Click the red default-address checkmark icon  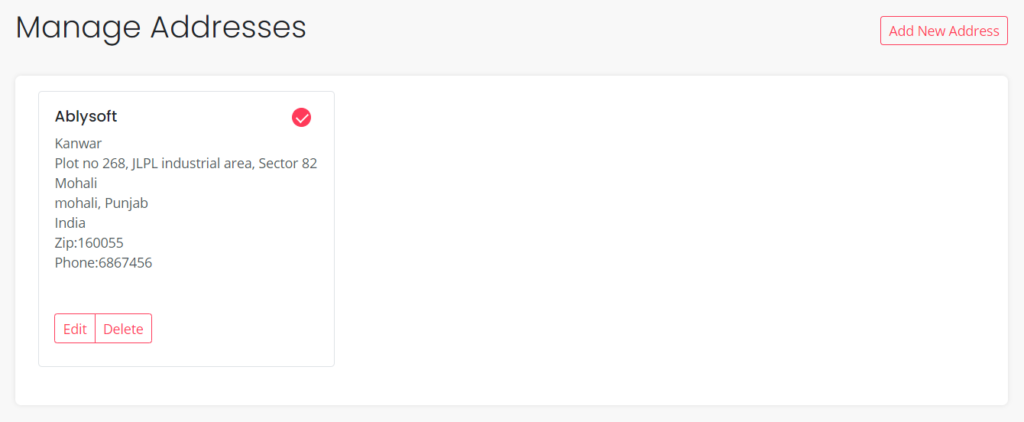pyautogui.click(x=301, y=118)
